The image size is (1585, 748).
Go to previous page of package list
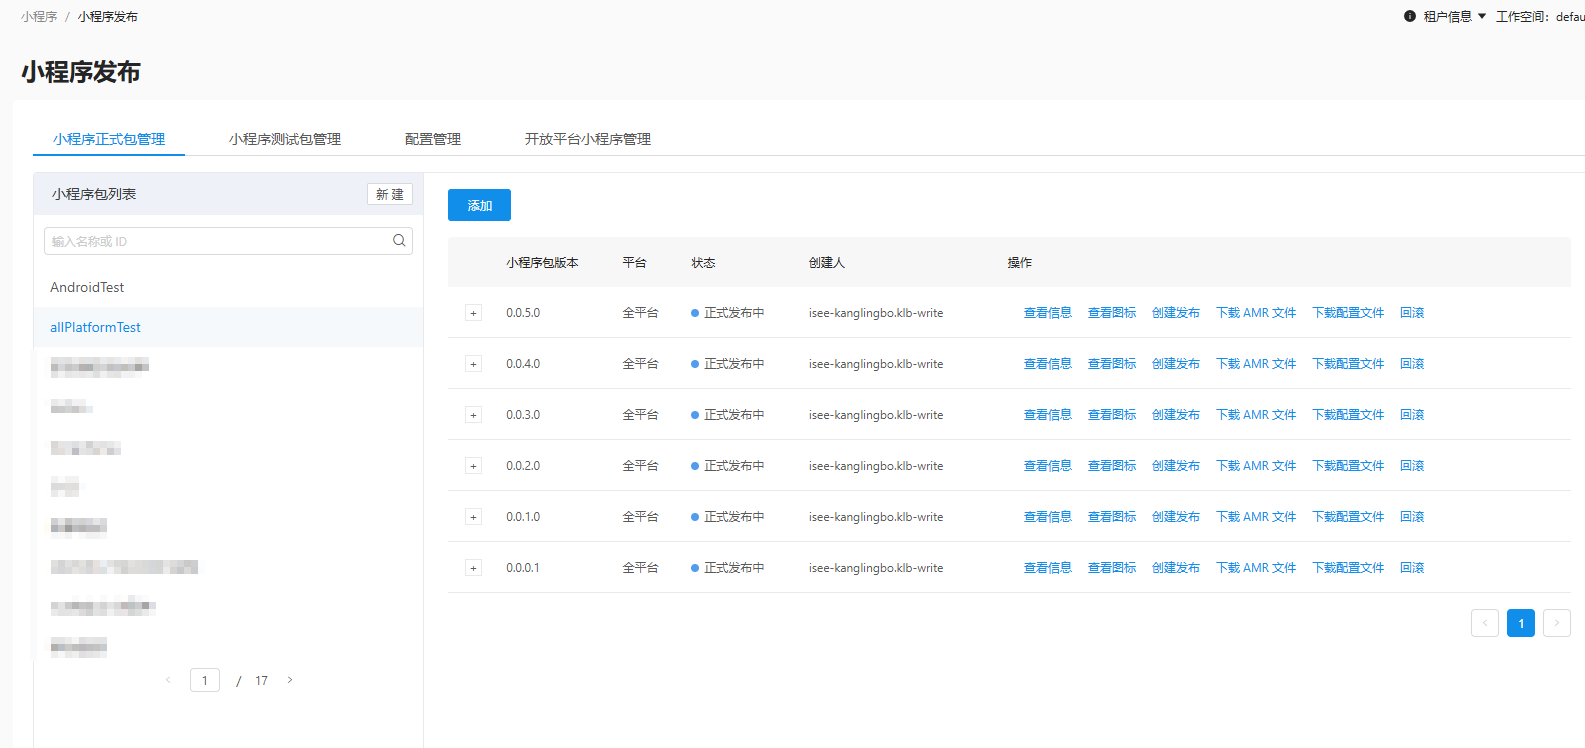pyautogui.click(x=168, y=680)
